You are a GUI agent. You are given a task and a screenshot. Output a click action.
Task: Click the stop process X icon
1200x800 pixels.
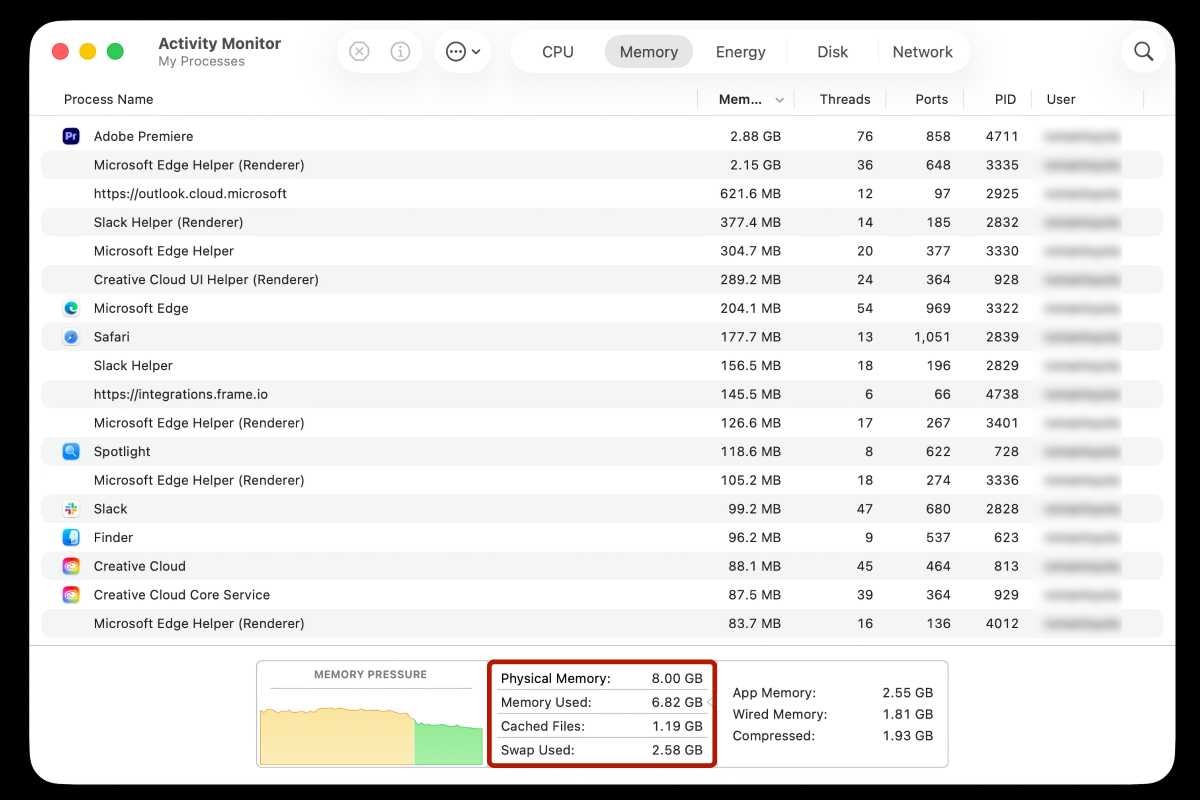[x=359, y=51]
